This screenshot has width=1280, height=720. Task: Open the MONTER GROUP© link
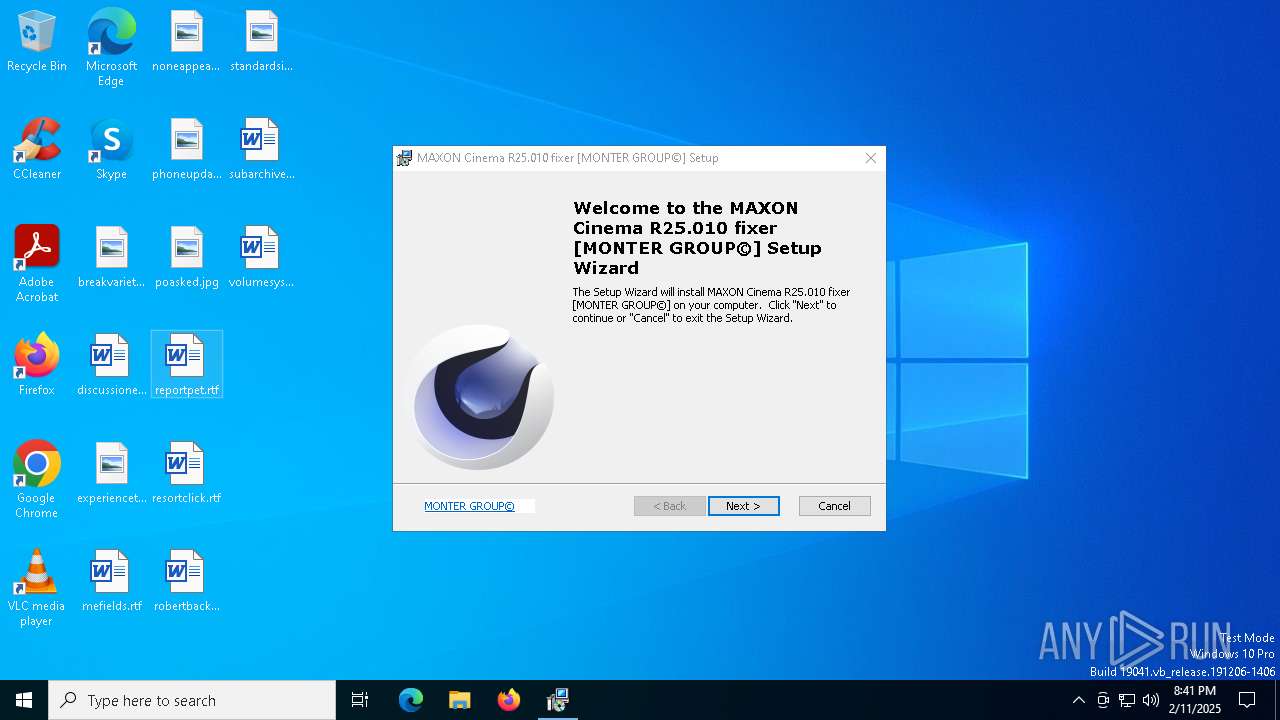point(469,506)
